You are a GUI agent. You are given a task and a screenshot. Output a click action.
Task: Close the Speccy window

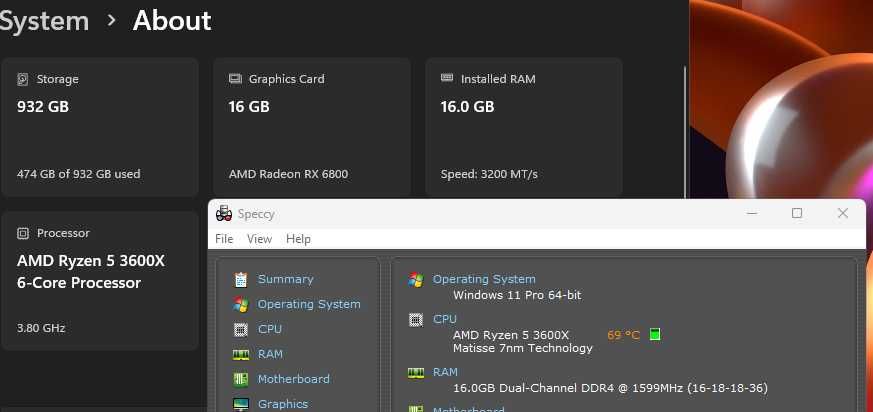(843, 213)
